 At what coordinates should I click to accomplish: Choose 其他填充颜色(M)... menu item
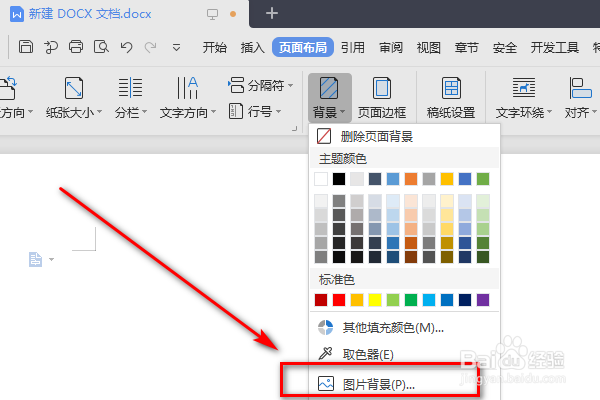point(404,328)
